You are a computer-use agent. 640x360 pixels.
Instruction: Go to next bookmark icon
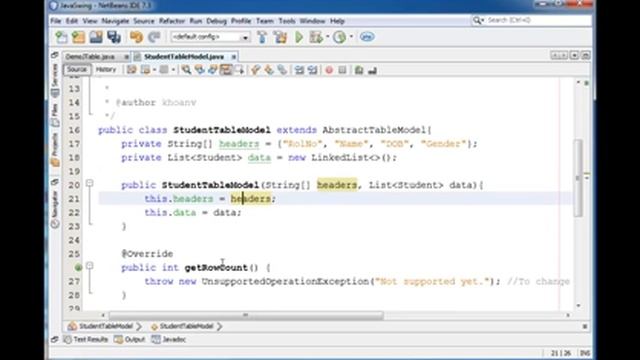click(269, 70)
